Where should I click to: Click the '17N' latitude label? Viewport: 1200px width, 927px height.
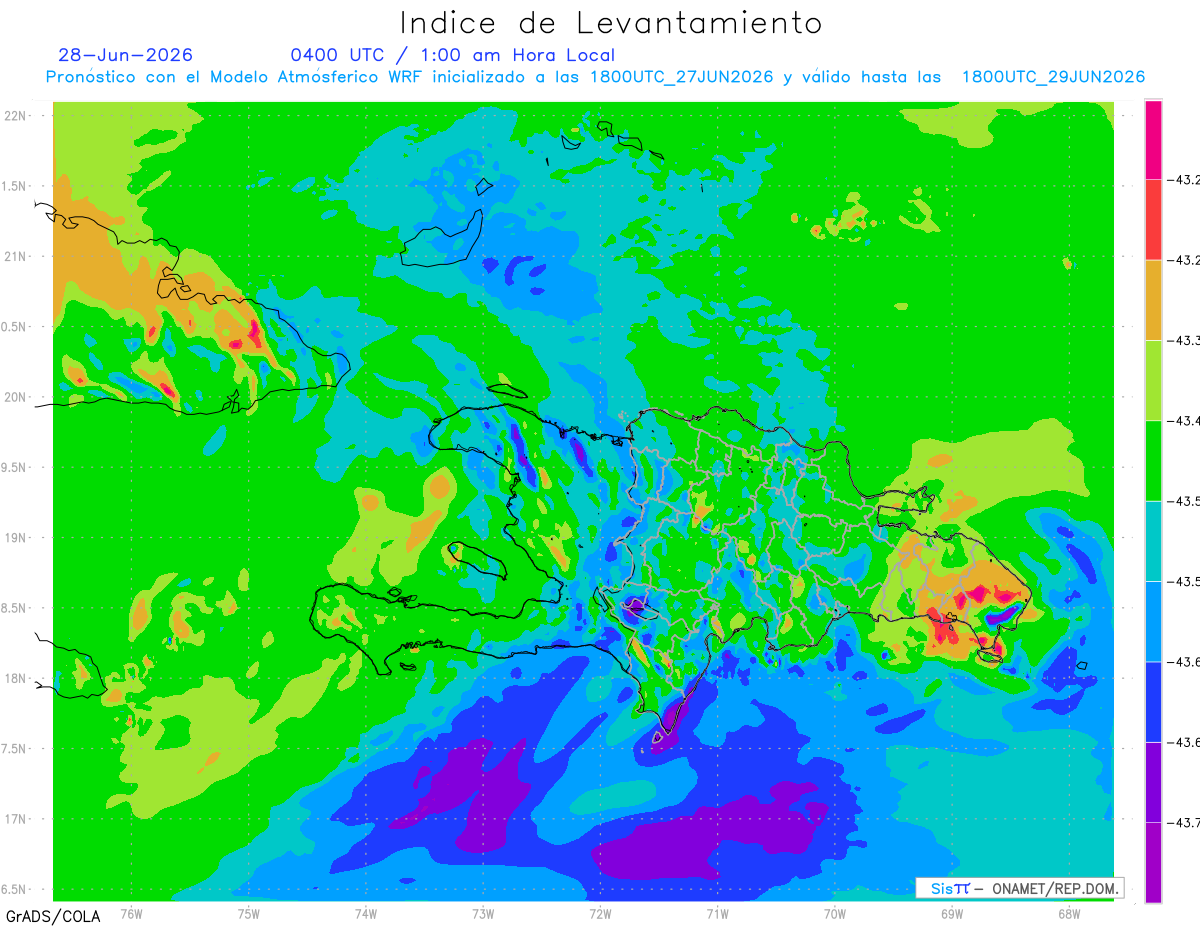[17, 819]
